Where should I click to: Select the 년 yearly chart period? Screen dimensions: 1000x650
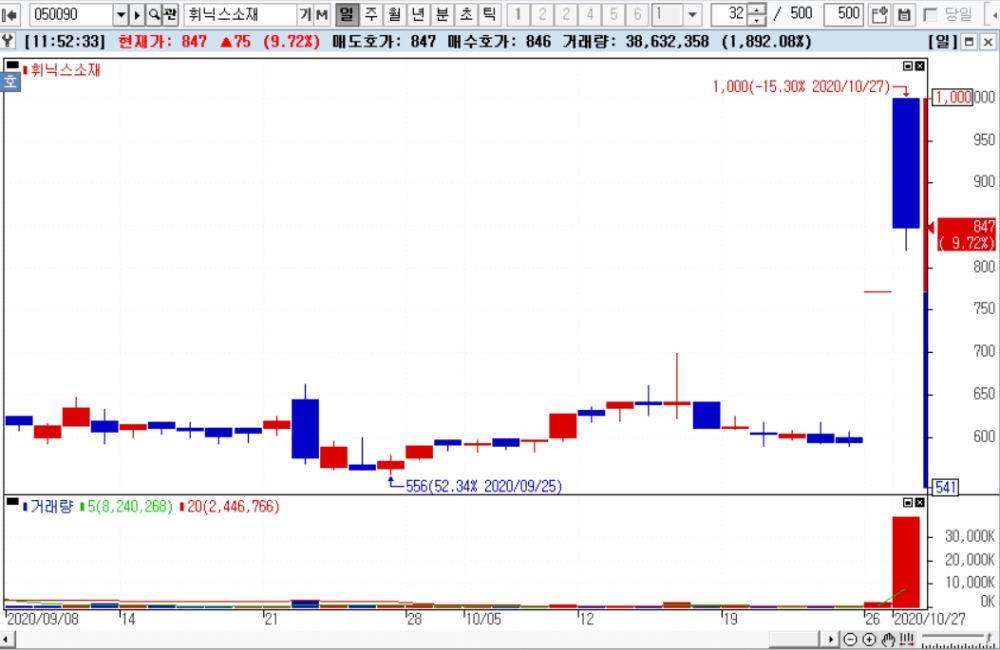[418, 14]
